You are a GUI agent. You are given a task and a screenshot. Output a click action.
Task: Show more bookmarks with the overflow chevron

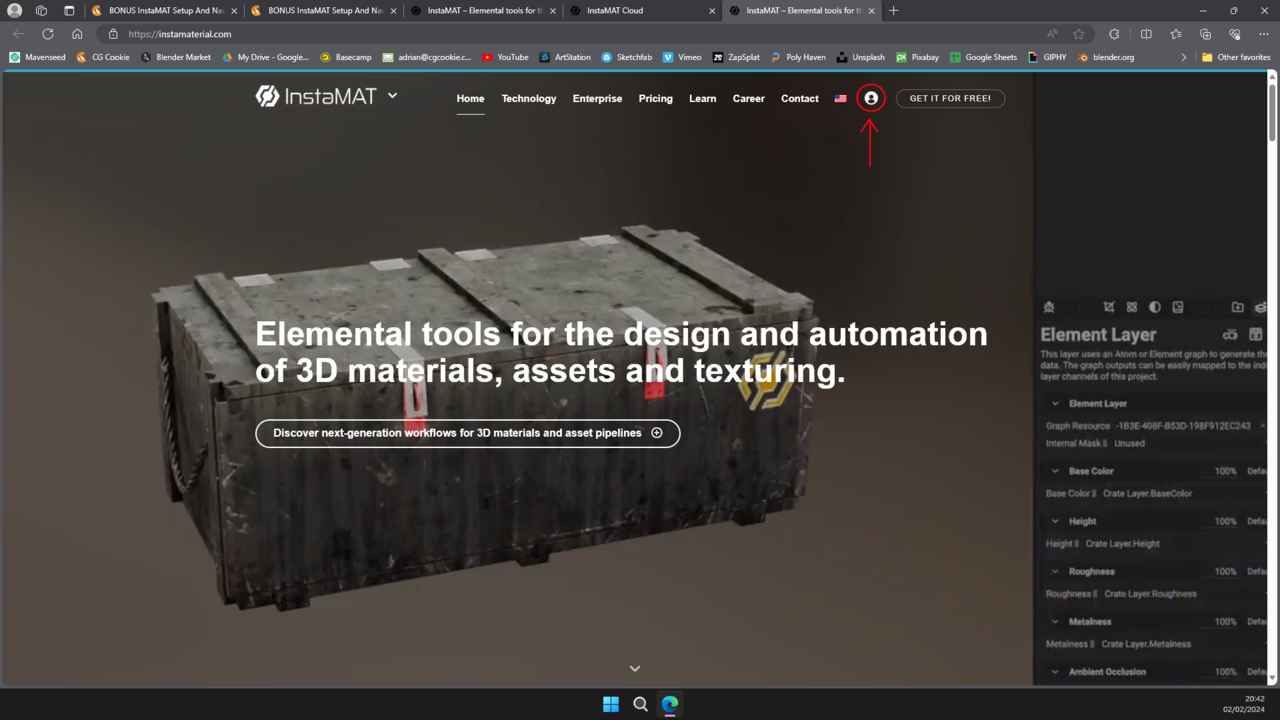coord(1183,57)
